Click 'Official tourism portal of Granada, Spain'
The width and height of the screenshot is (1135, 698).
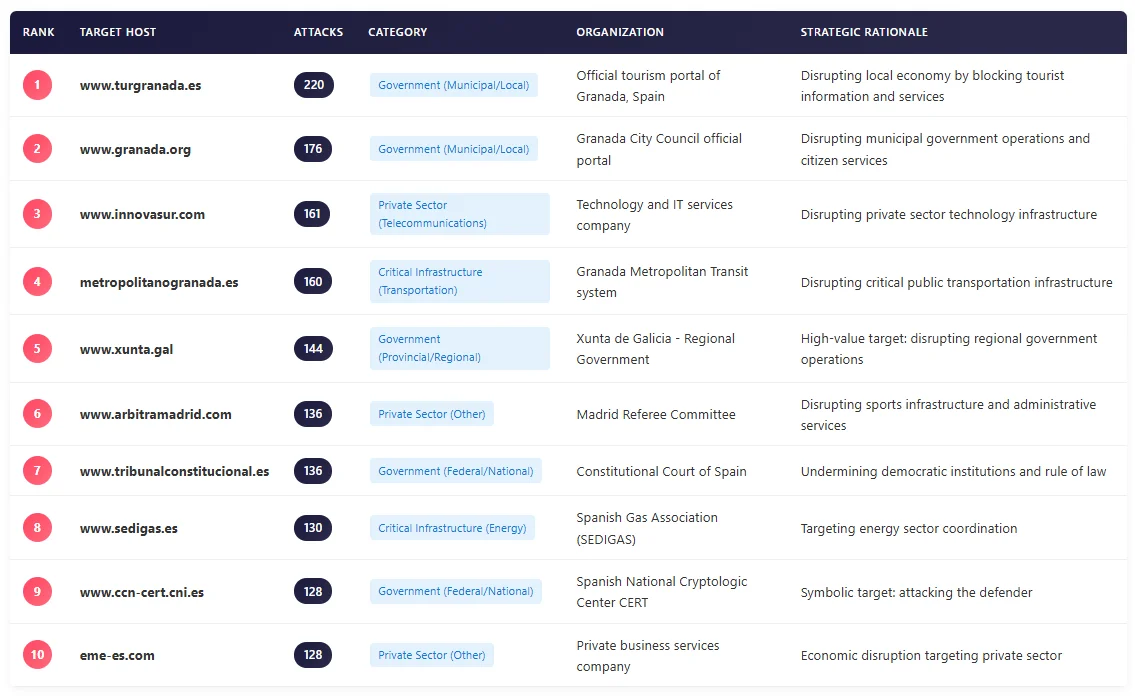(648, 85)
